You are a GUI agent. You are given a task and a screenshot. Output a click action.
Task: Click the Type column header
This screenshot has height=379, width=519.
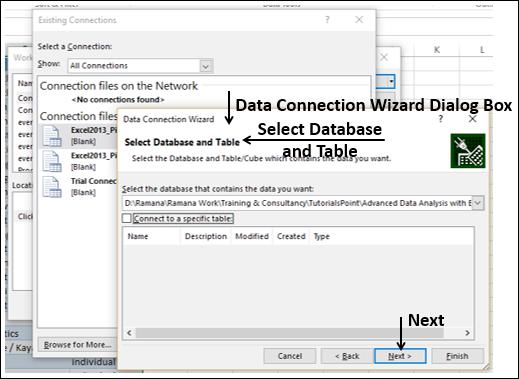pyautogui.click(x=321, y=236)
